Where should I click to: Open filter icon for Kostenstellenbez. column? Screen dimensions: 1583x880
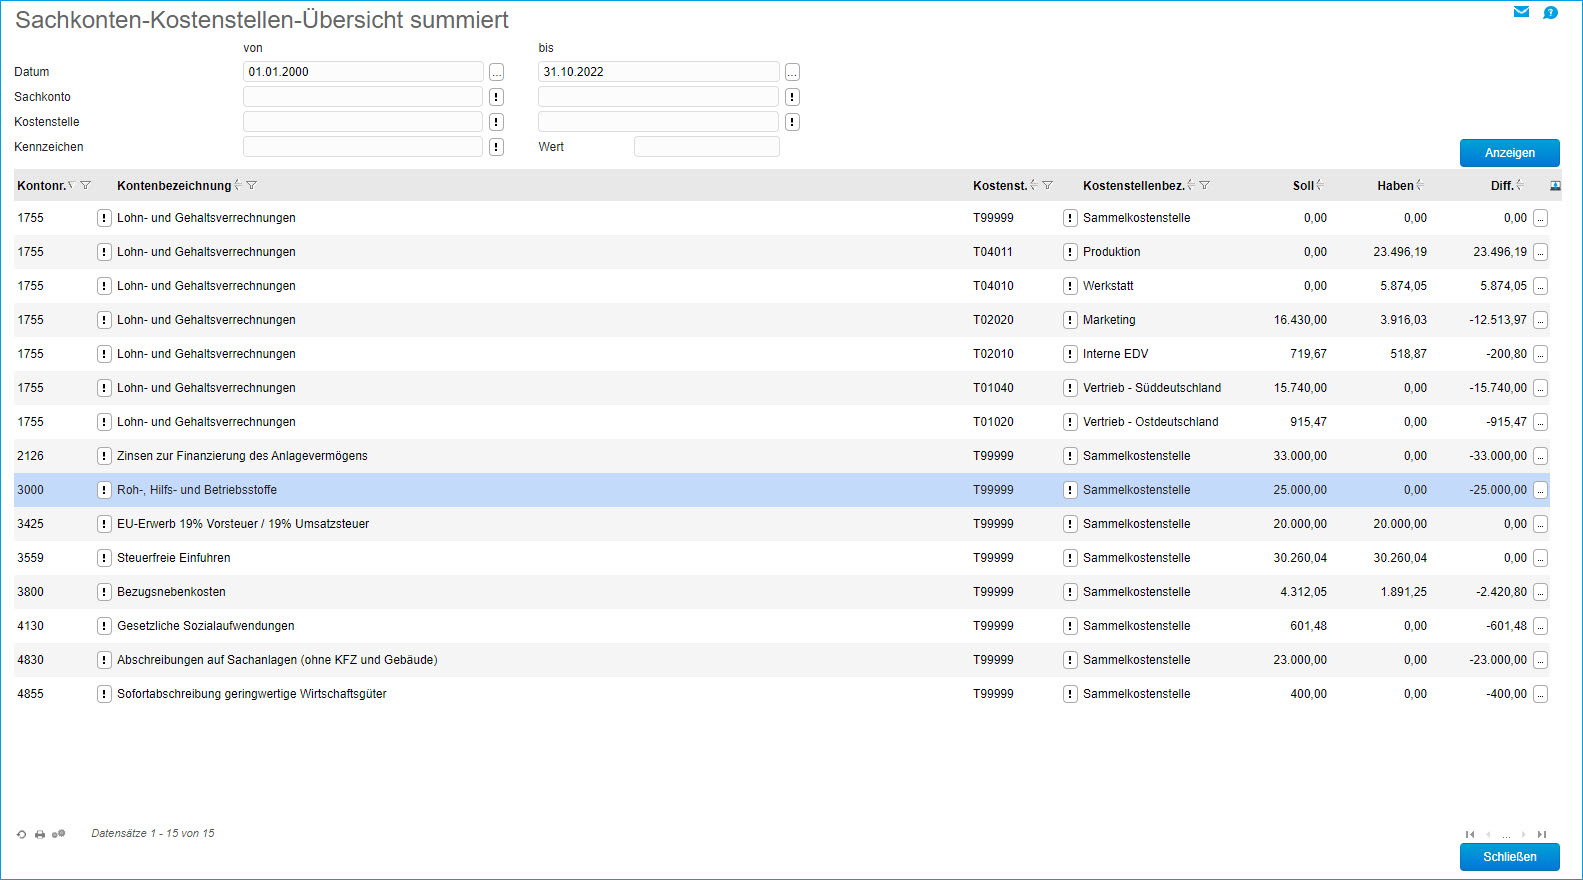coord(1205,186)
